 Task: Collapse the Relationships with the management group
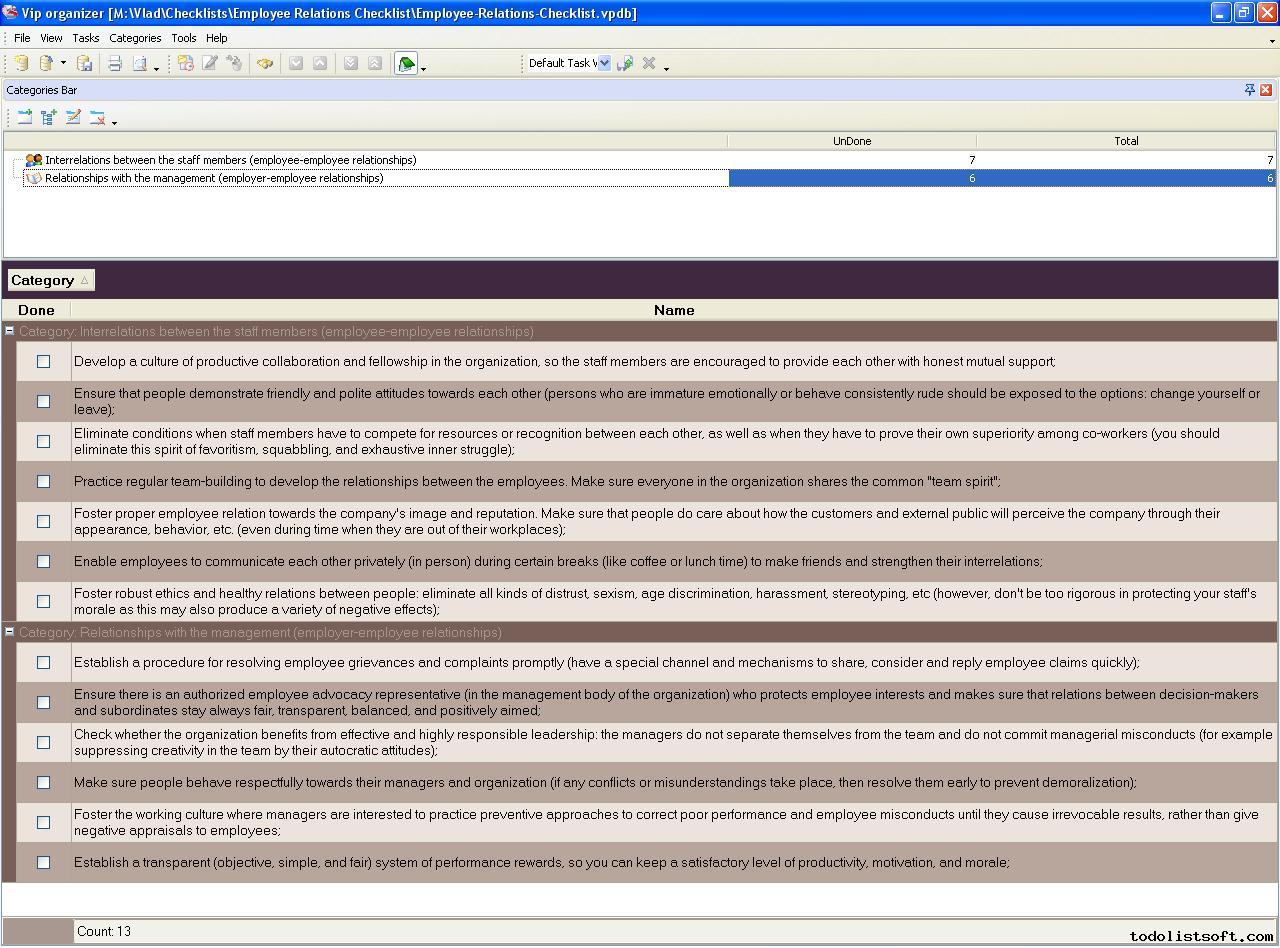(x=9, y=632)
